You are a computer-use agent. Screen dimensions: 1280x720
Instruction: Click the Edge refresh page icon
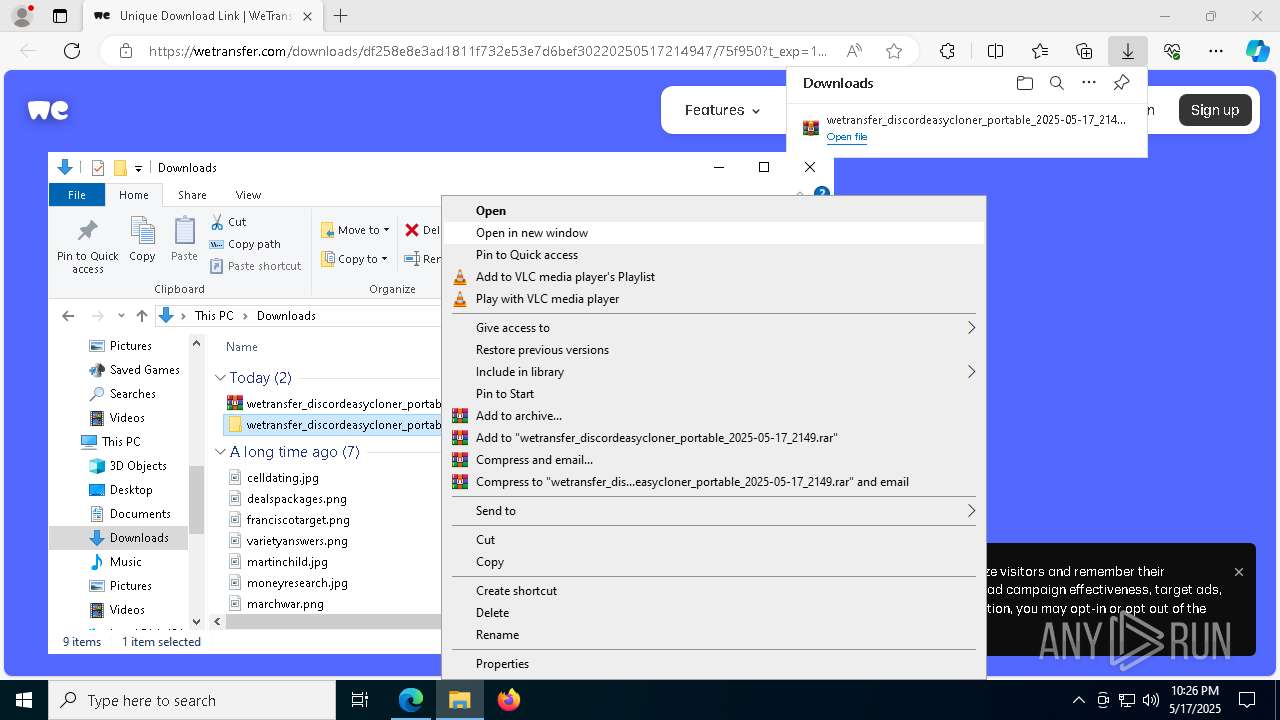[x=72, y=51]
